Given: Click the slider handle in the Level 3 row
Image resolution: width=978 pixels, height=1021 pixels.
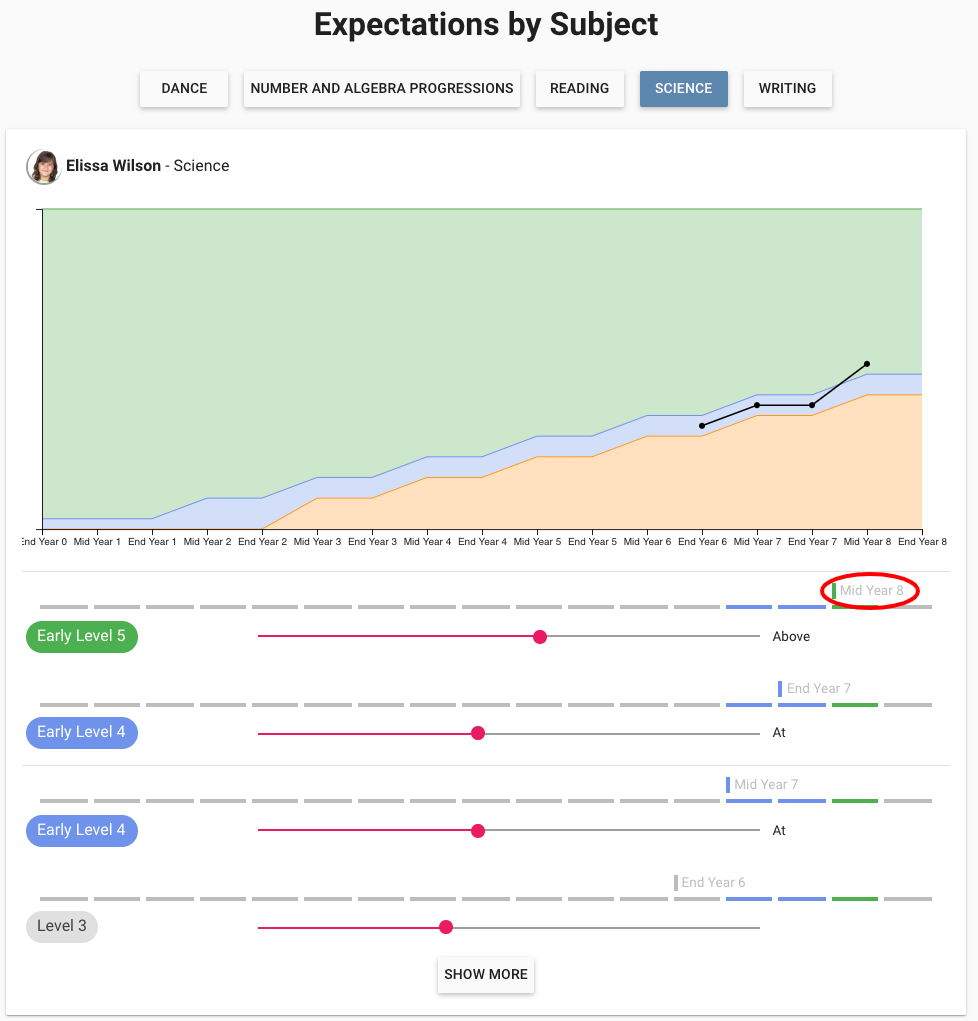Looking at the screenshot, I should tap(446, 928).
